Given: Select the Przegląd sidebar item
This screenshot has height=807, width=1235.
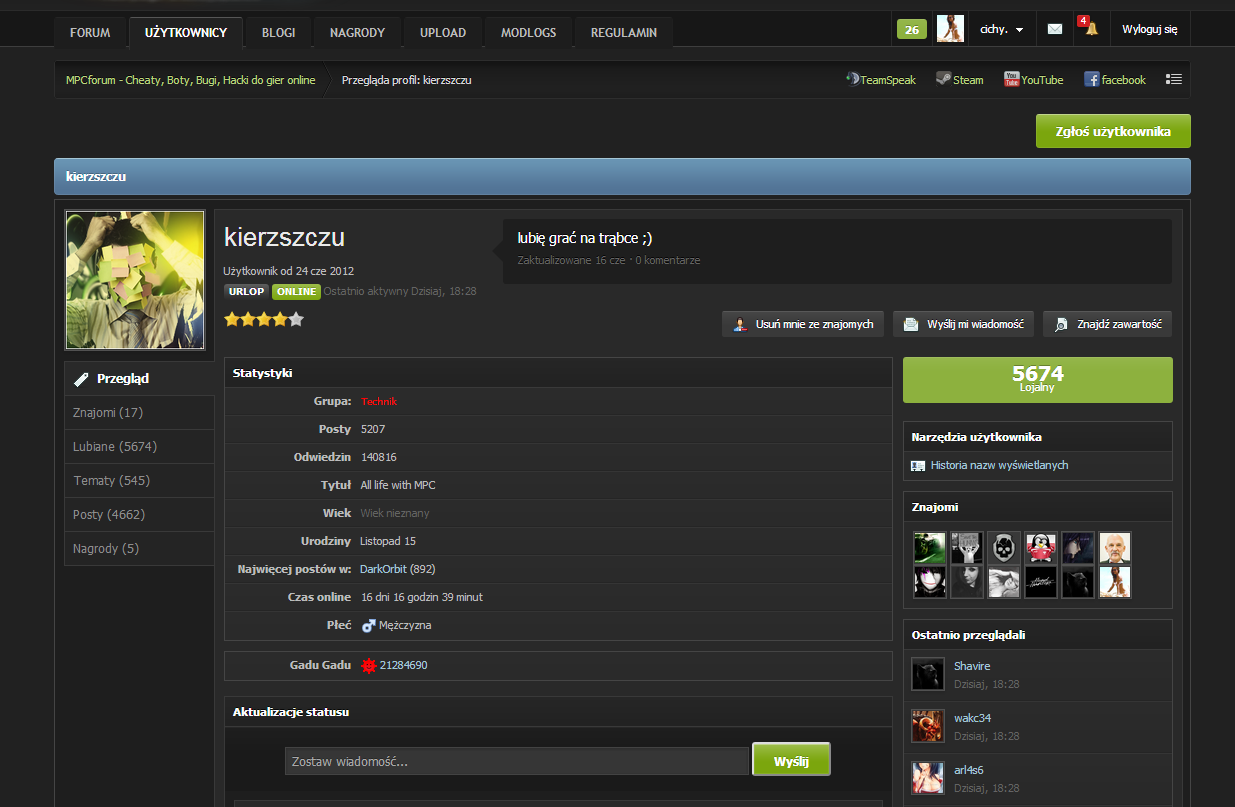Looking at the screenshot, I should pyautogui.click(x=139, y=379).
